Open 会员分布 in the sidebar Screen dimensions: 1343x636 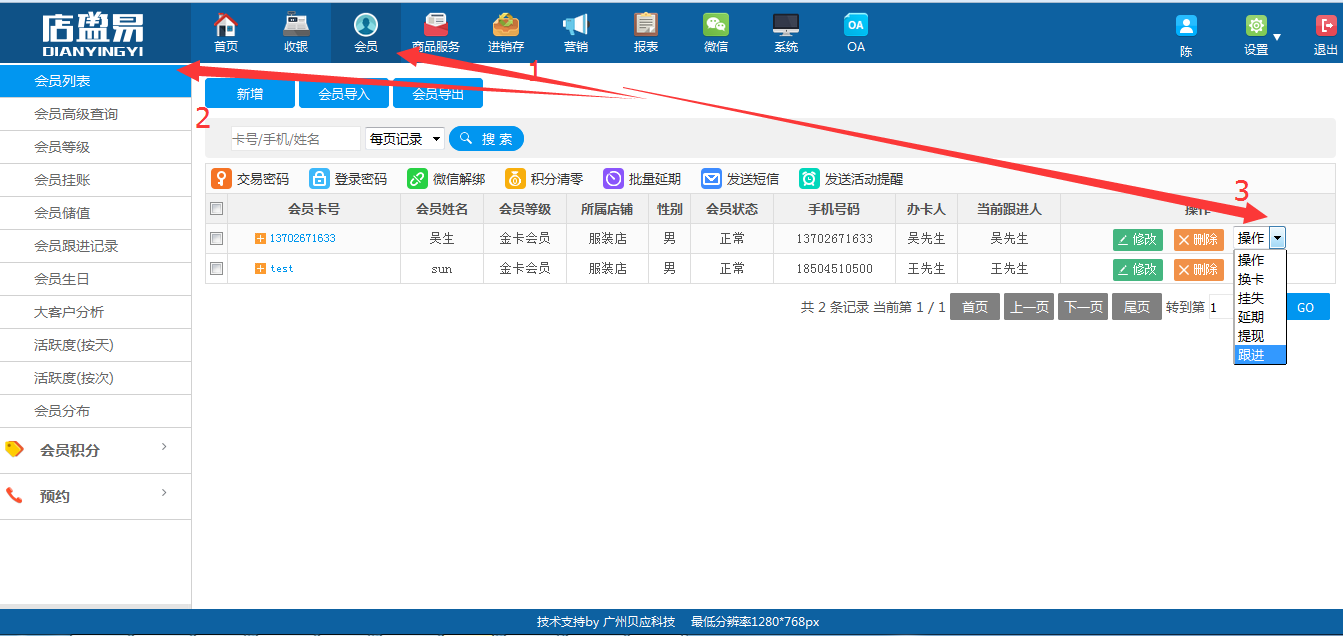tap(95, 411)
